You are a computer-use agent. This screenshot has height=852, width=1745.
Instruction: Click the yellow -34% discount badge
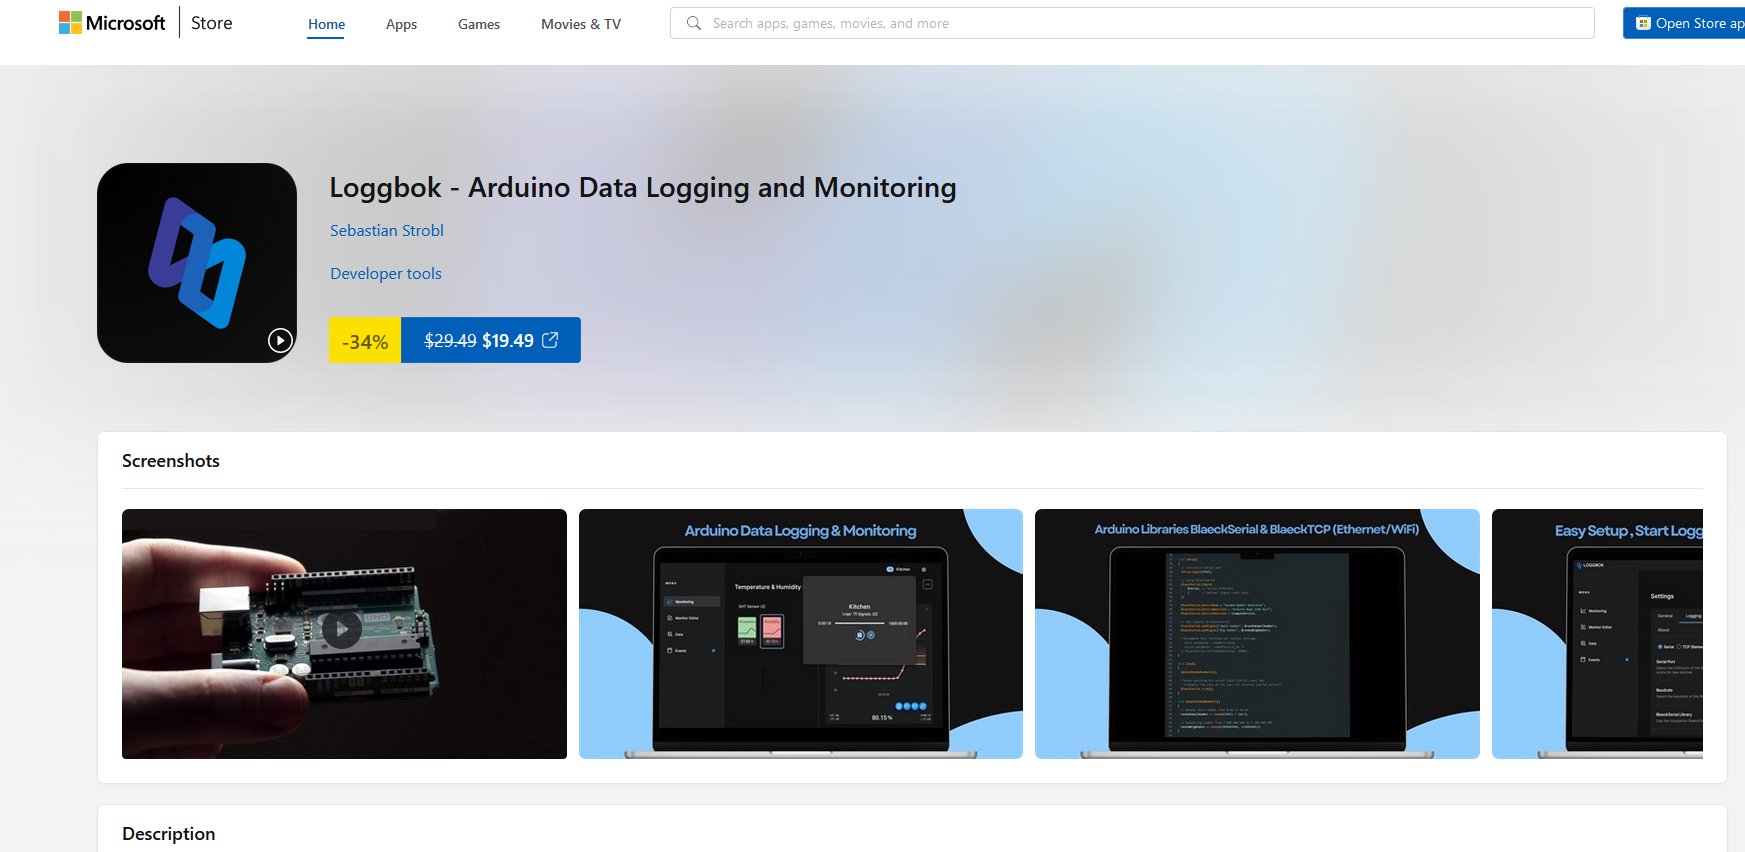(x=365, y=341)
